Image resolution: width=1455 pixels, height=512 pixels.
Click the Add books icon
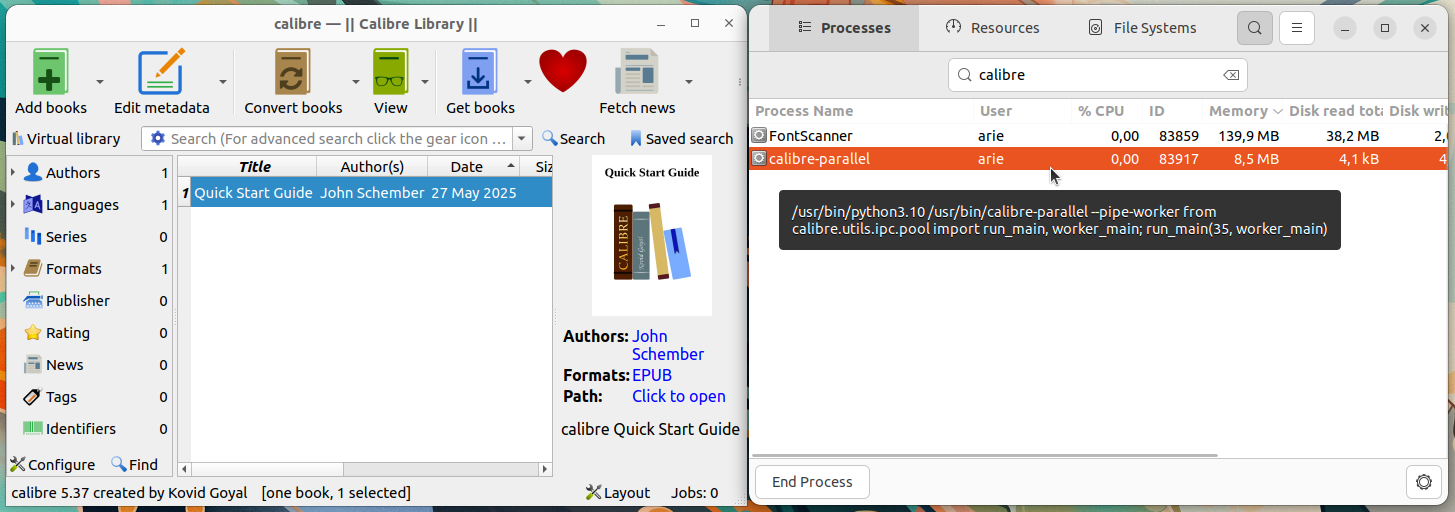[x=50, y=72]
